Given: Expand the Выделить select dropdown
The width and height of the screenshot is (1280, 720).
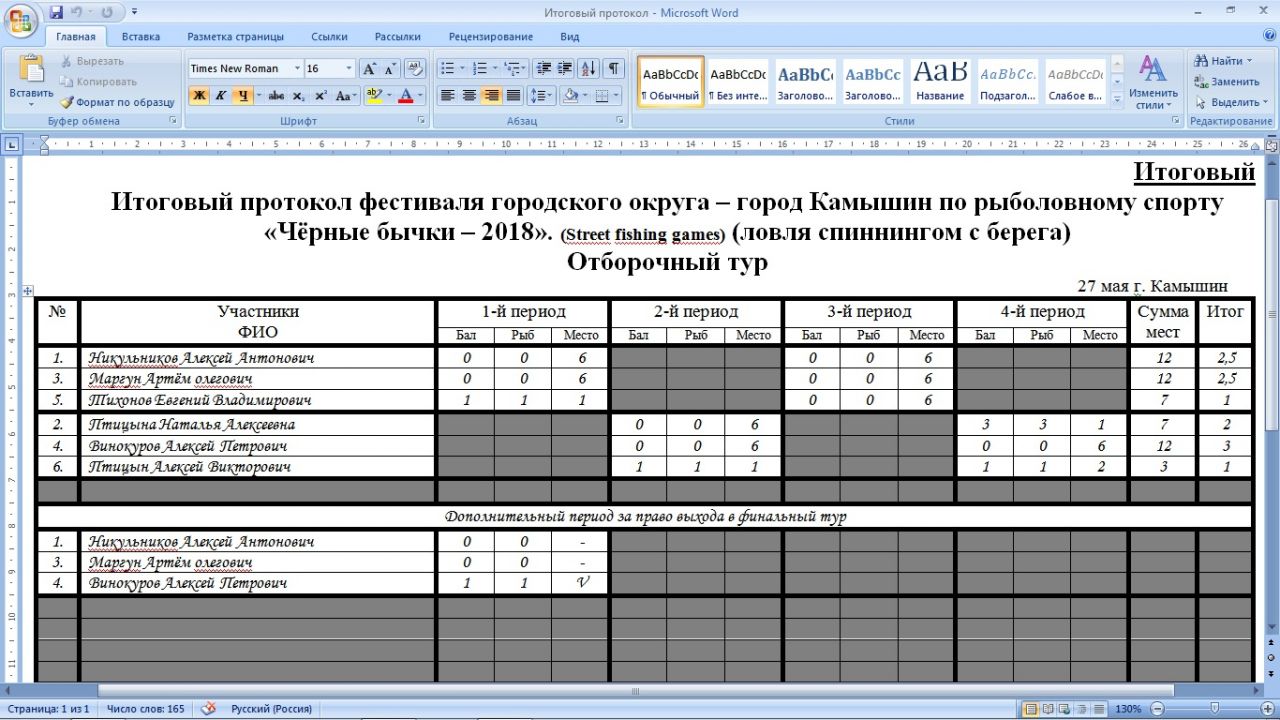Looking at the screenshot, I should [x=1265, y=102].
